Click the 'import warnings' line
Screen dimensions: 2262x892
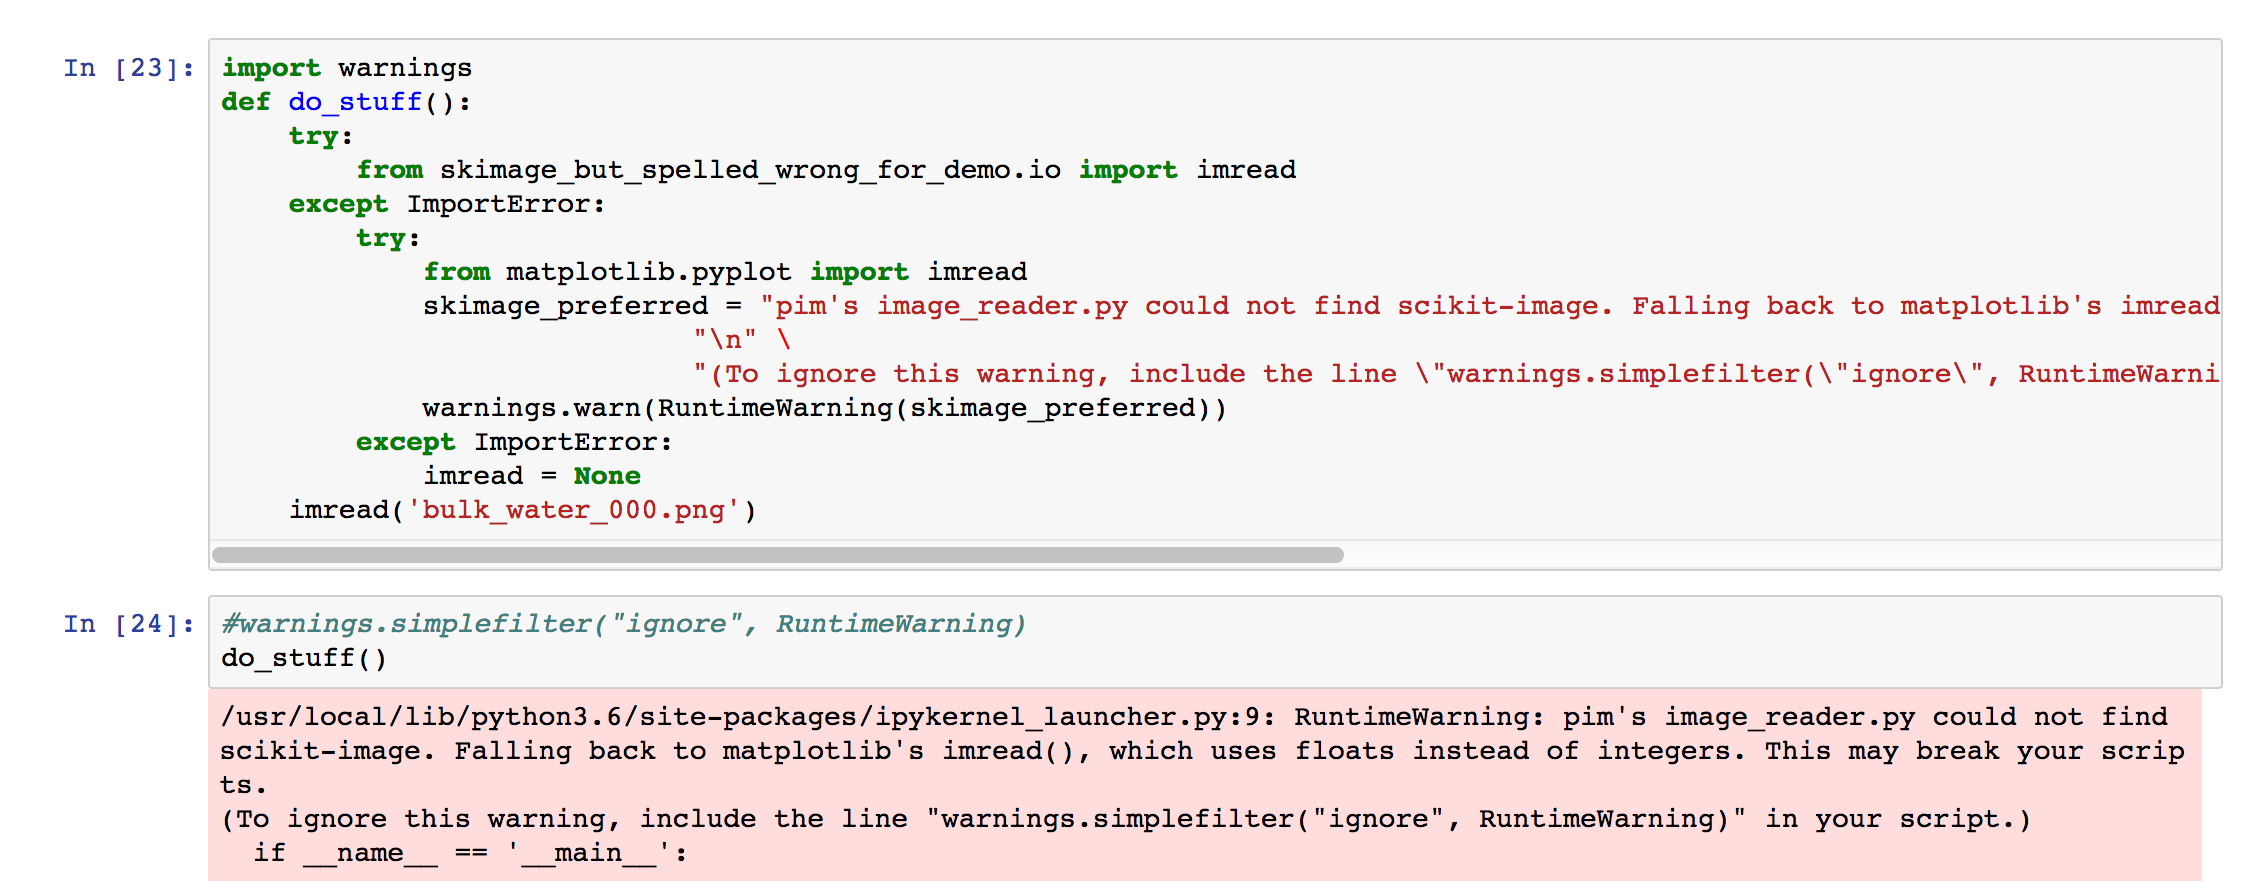point(346,68)
